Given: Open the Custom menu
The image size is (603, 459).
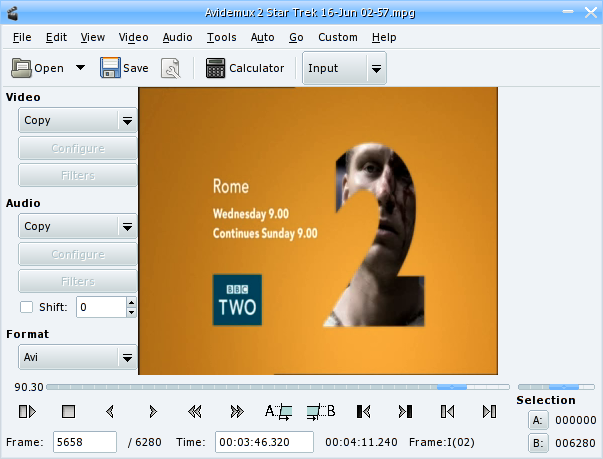Looking at the screenshot, I should click(x=338, y=37).
